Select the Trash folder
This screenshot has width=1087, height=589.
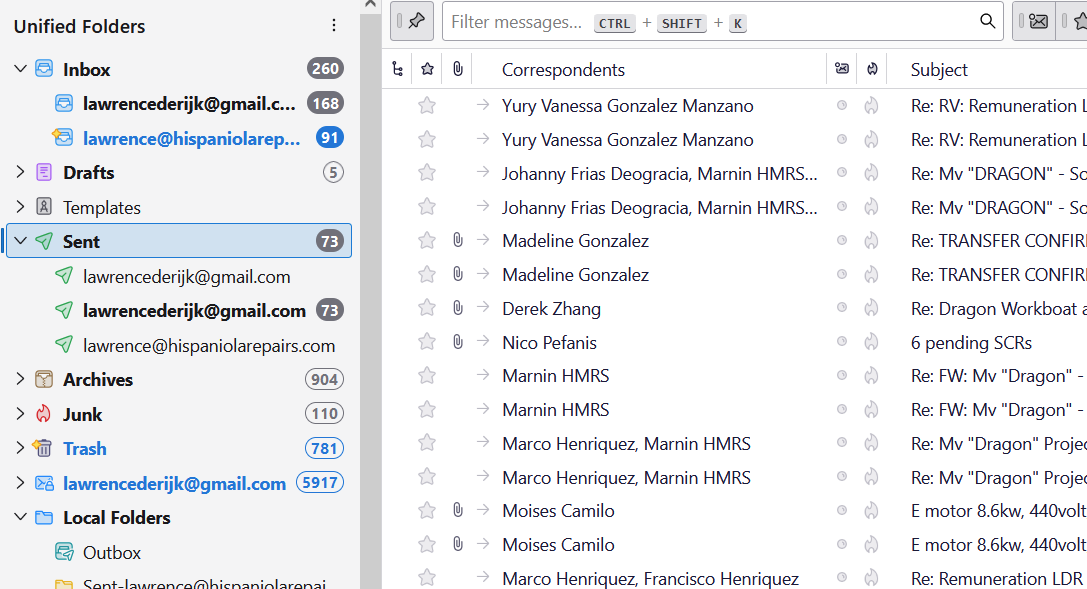pyautogui.click(x=179, y=448)
